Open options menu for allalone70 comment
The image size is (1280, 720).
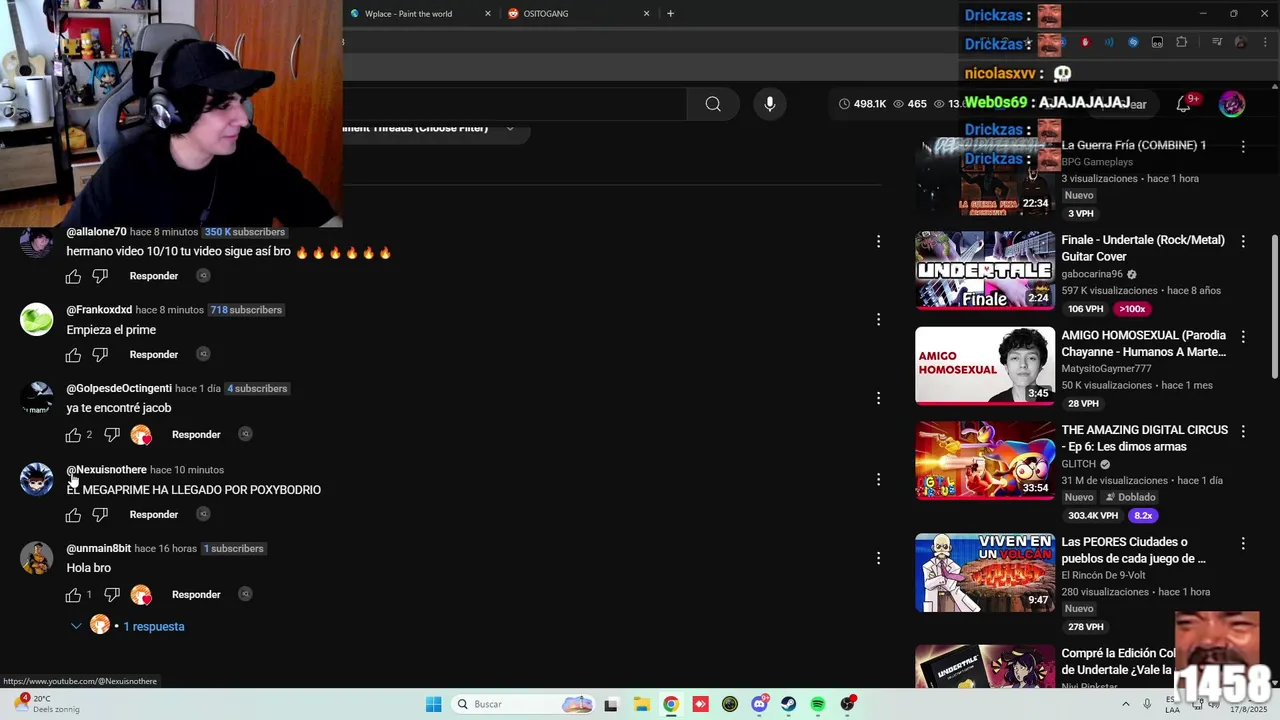[878, 241]
